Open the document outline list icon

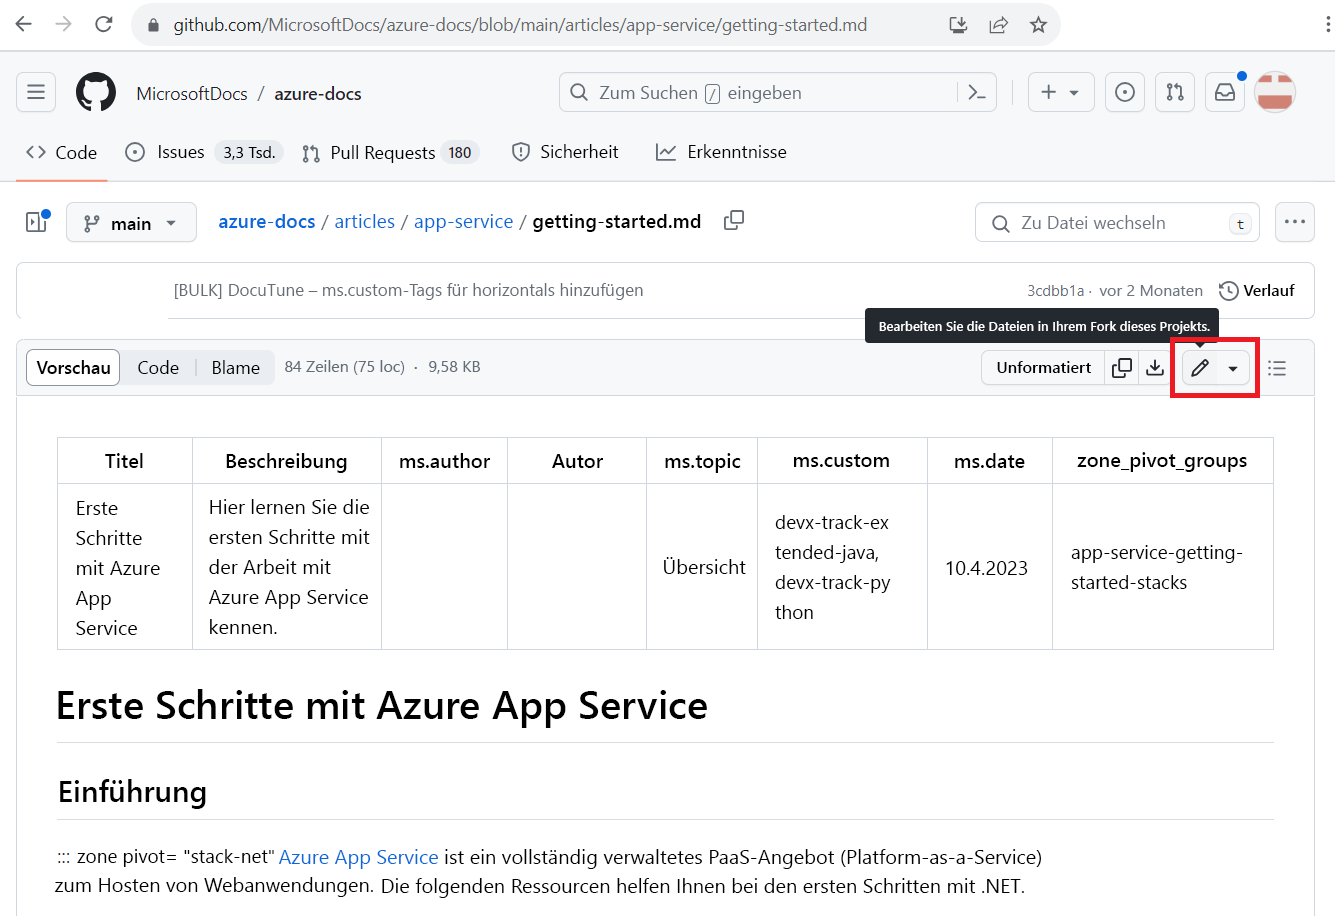tap(1277, 368)
